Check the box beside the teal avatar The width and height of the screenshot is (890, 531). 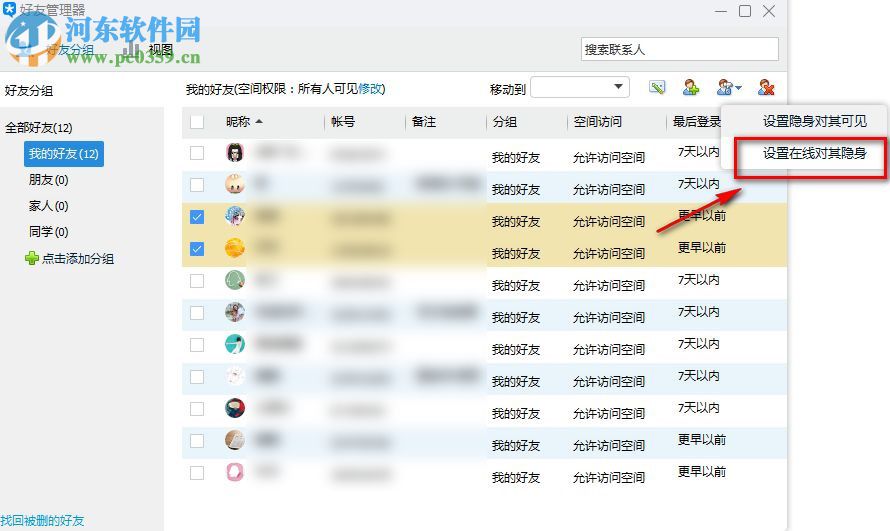[197, 344]
